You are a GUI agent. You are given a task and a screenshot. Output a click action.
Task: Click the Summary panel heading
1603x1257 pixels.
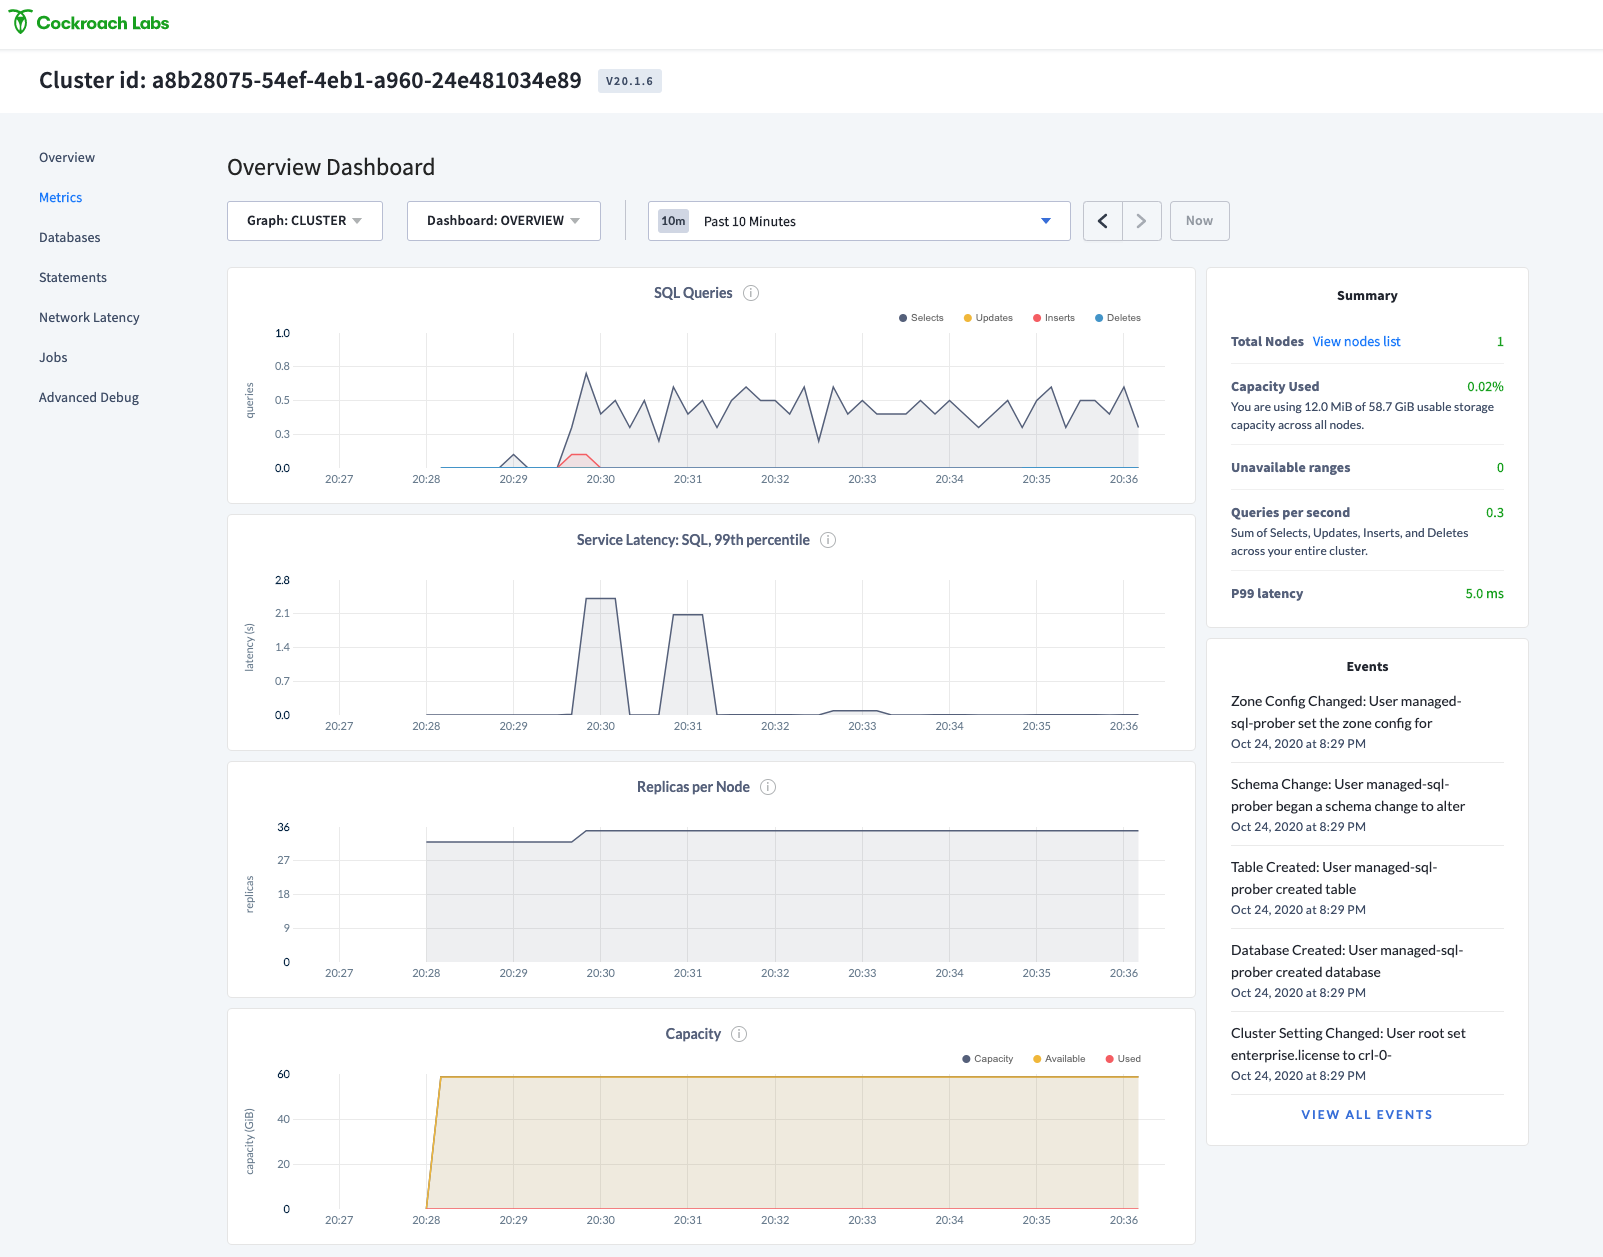coord(1367,296)
